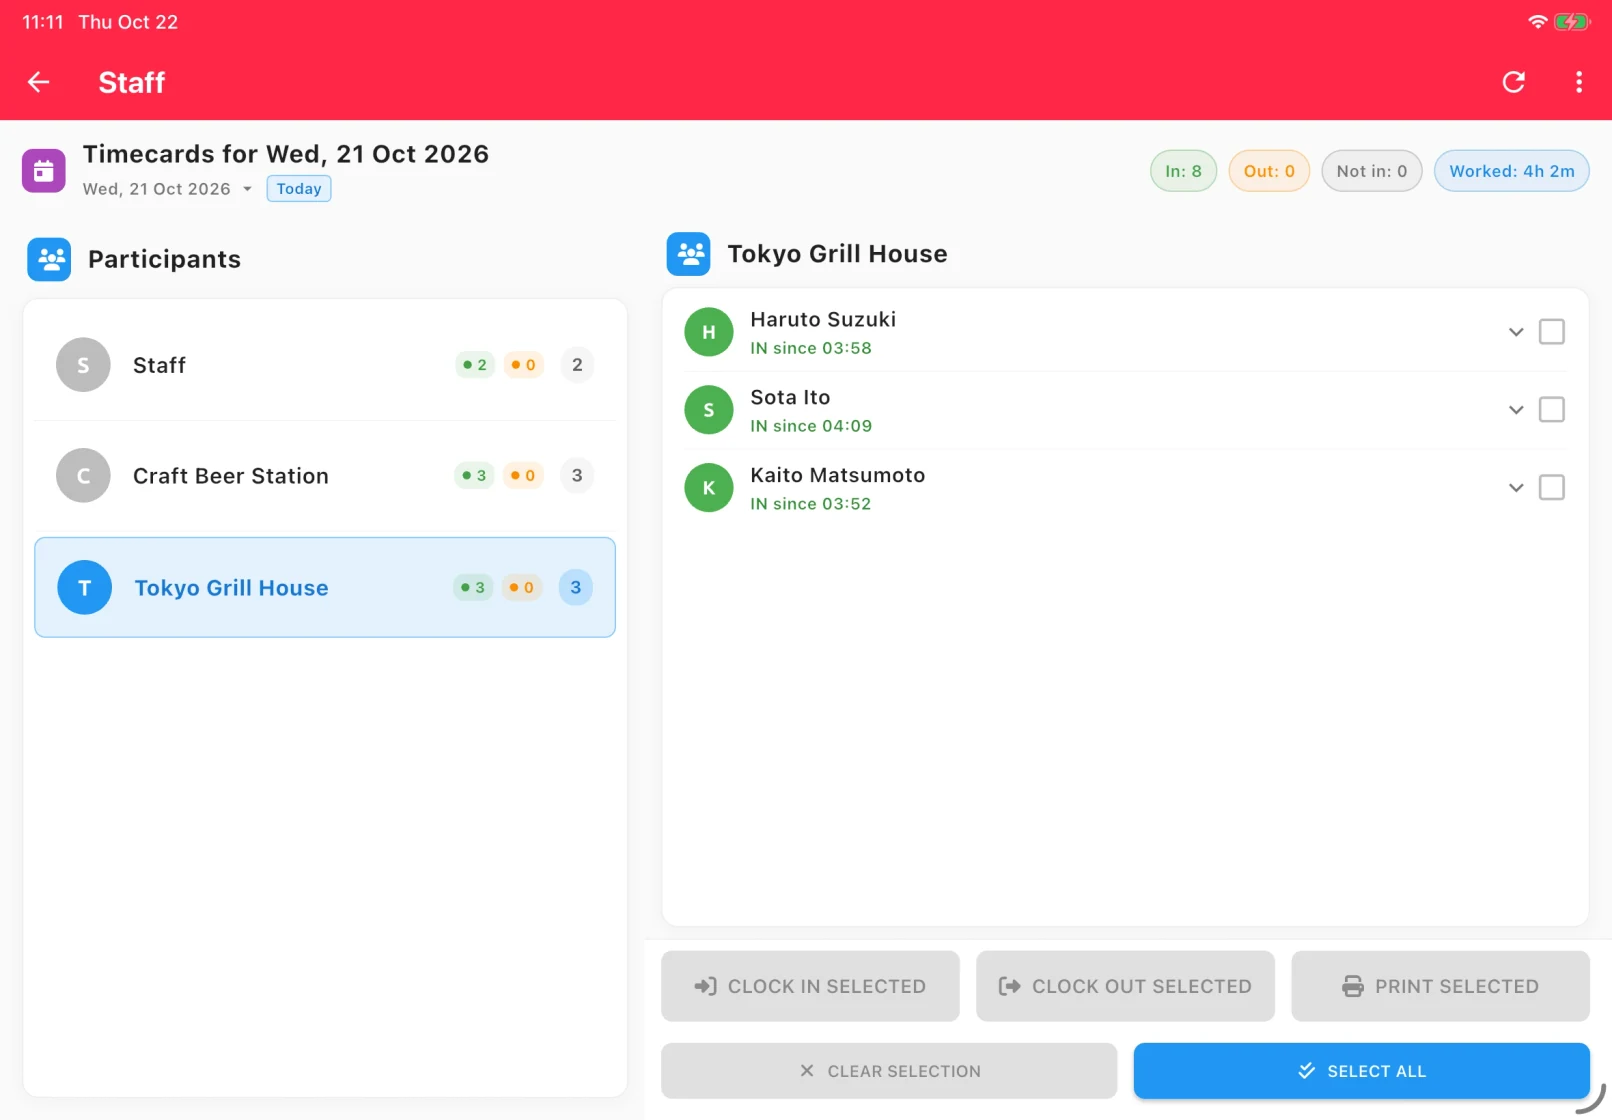
Task: Select Kaito Matsumoto's checkbox
Action: tap(1552, 488)
